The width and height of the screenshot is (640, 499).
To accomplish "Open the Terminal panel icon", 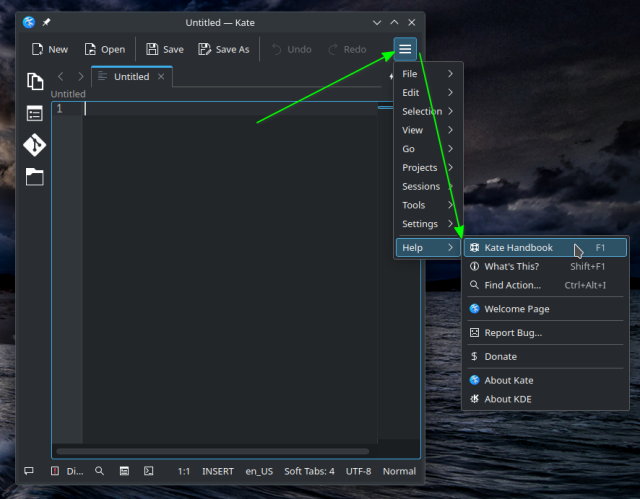I will click(149, 471).
